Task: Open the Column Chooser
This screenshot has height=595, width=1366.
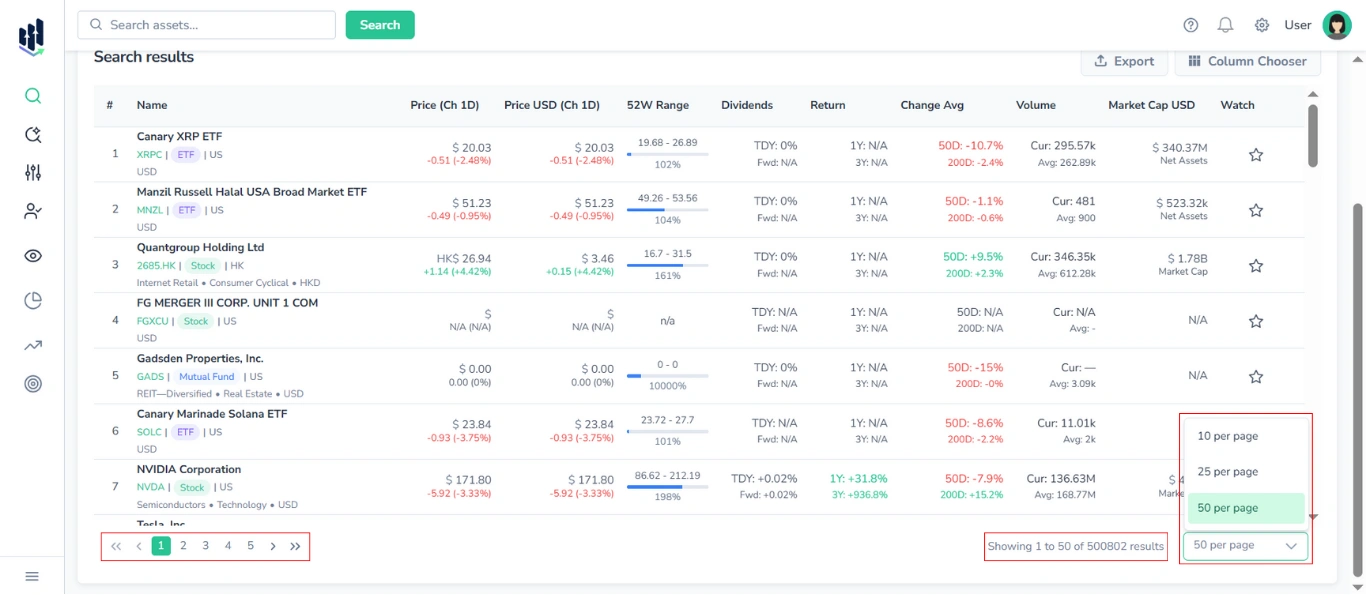Action: click(1247, 61)
